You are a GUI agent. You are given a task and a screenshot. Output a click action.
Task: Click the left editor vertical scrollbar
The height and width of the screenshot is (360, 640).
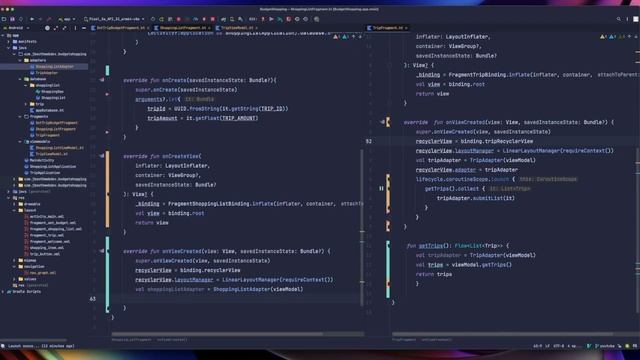click(x=362, y=229)
